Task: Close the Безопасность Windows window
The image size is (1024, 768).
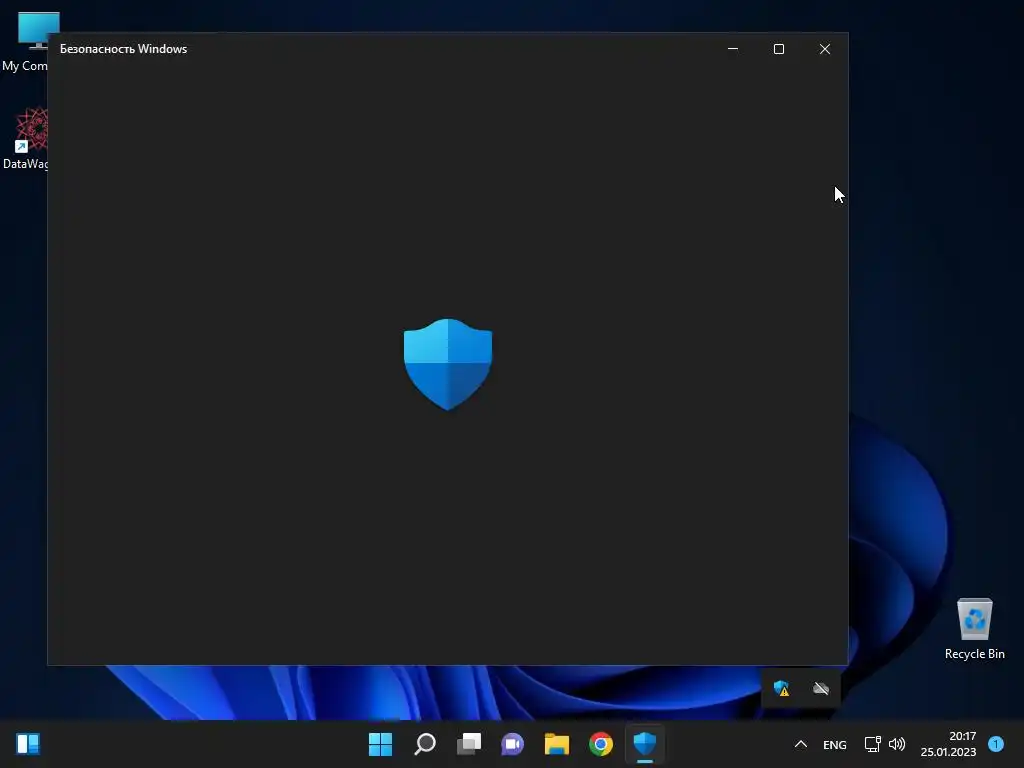Action: (x=825, y=49)
